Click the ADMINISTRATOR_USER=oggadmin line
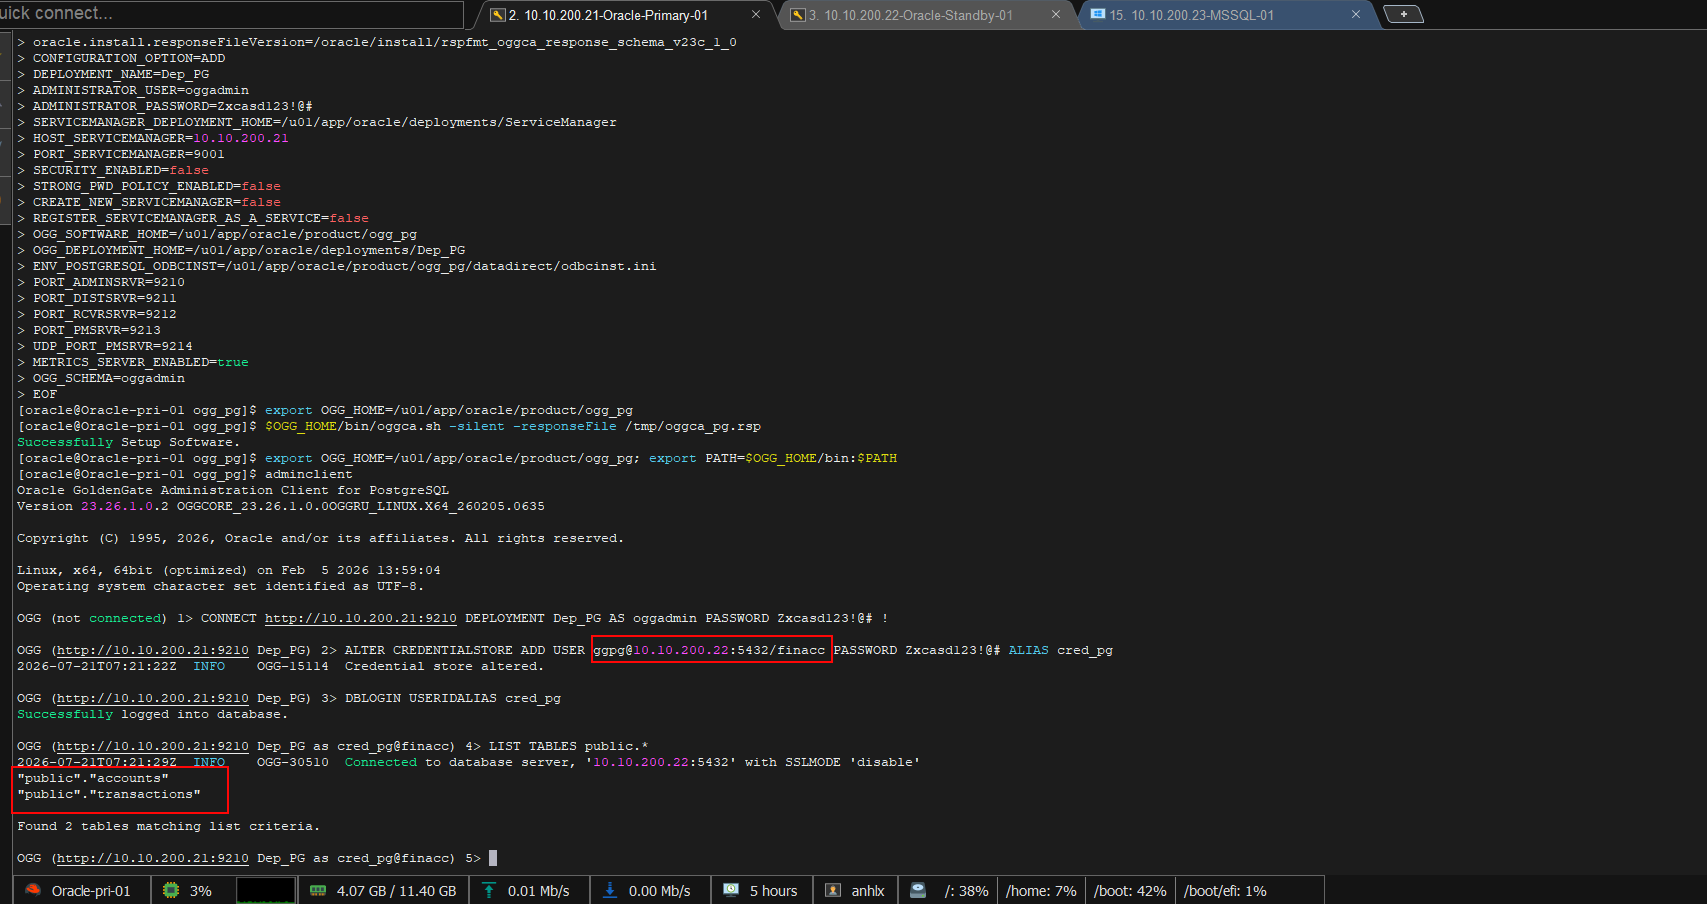The width and height of the screenshot is (1707, 904). coord(140,90)
